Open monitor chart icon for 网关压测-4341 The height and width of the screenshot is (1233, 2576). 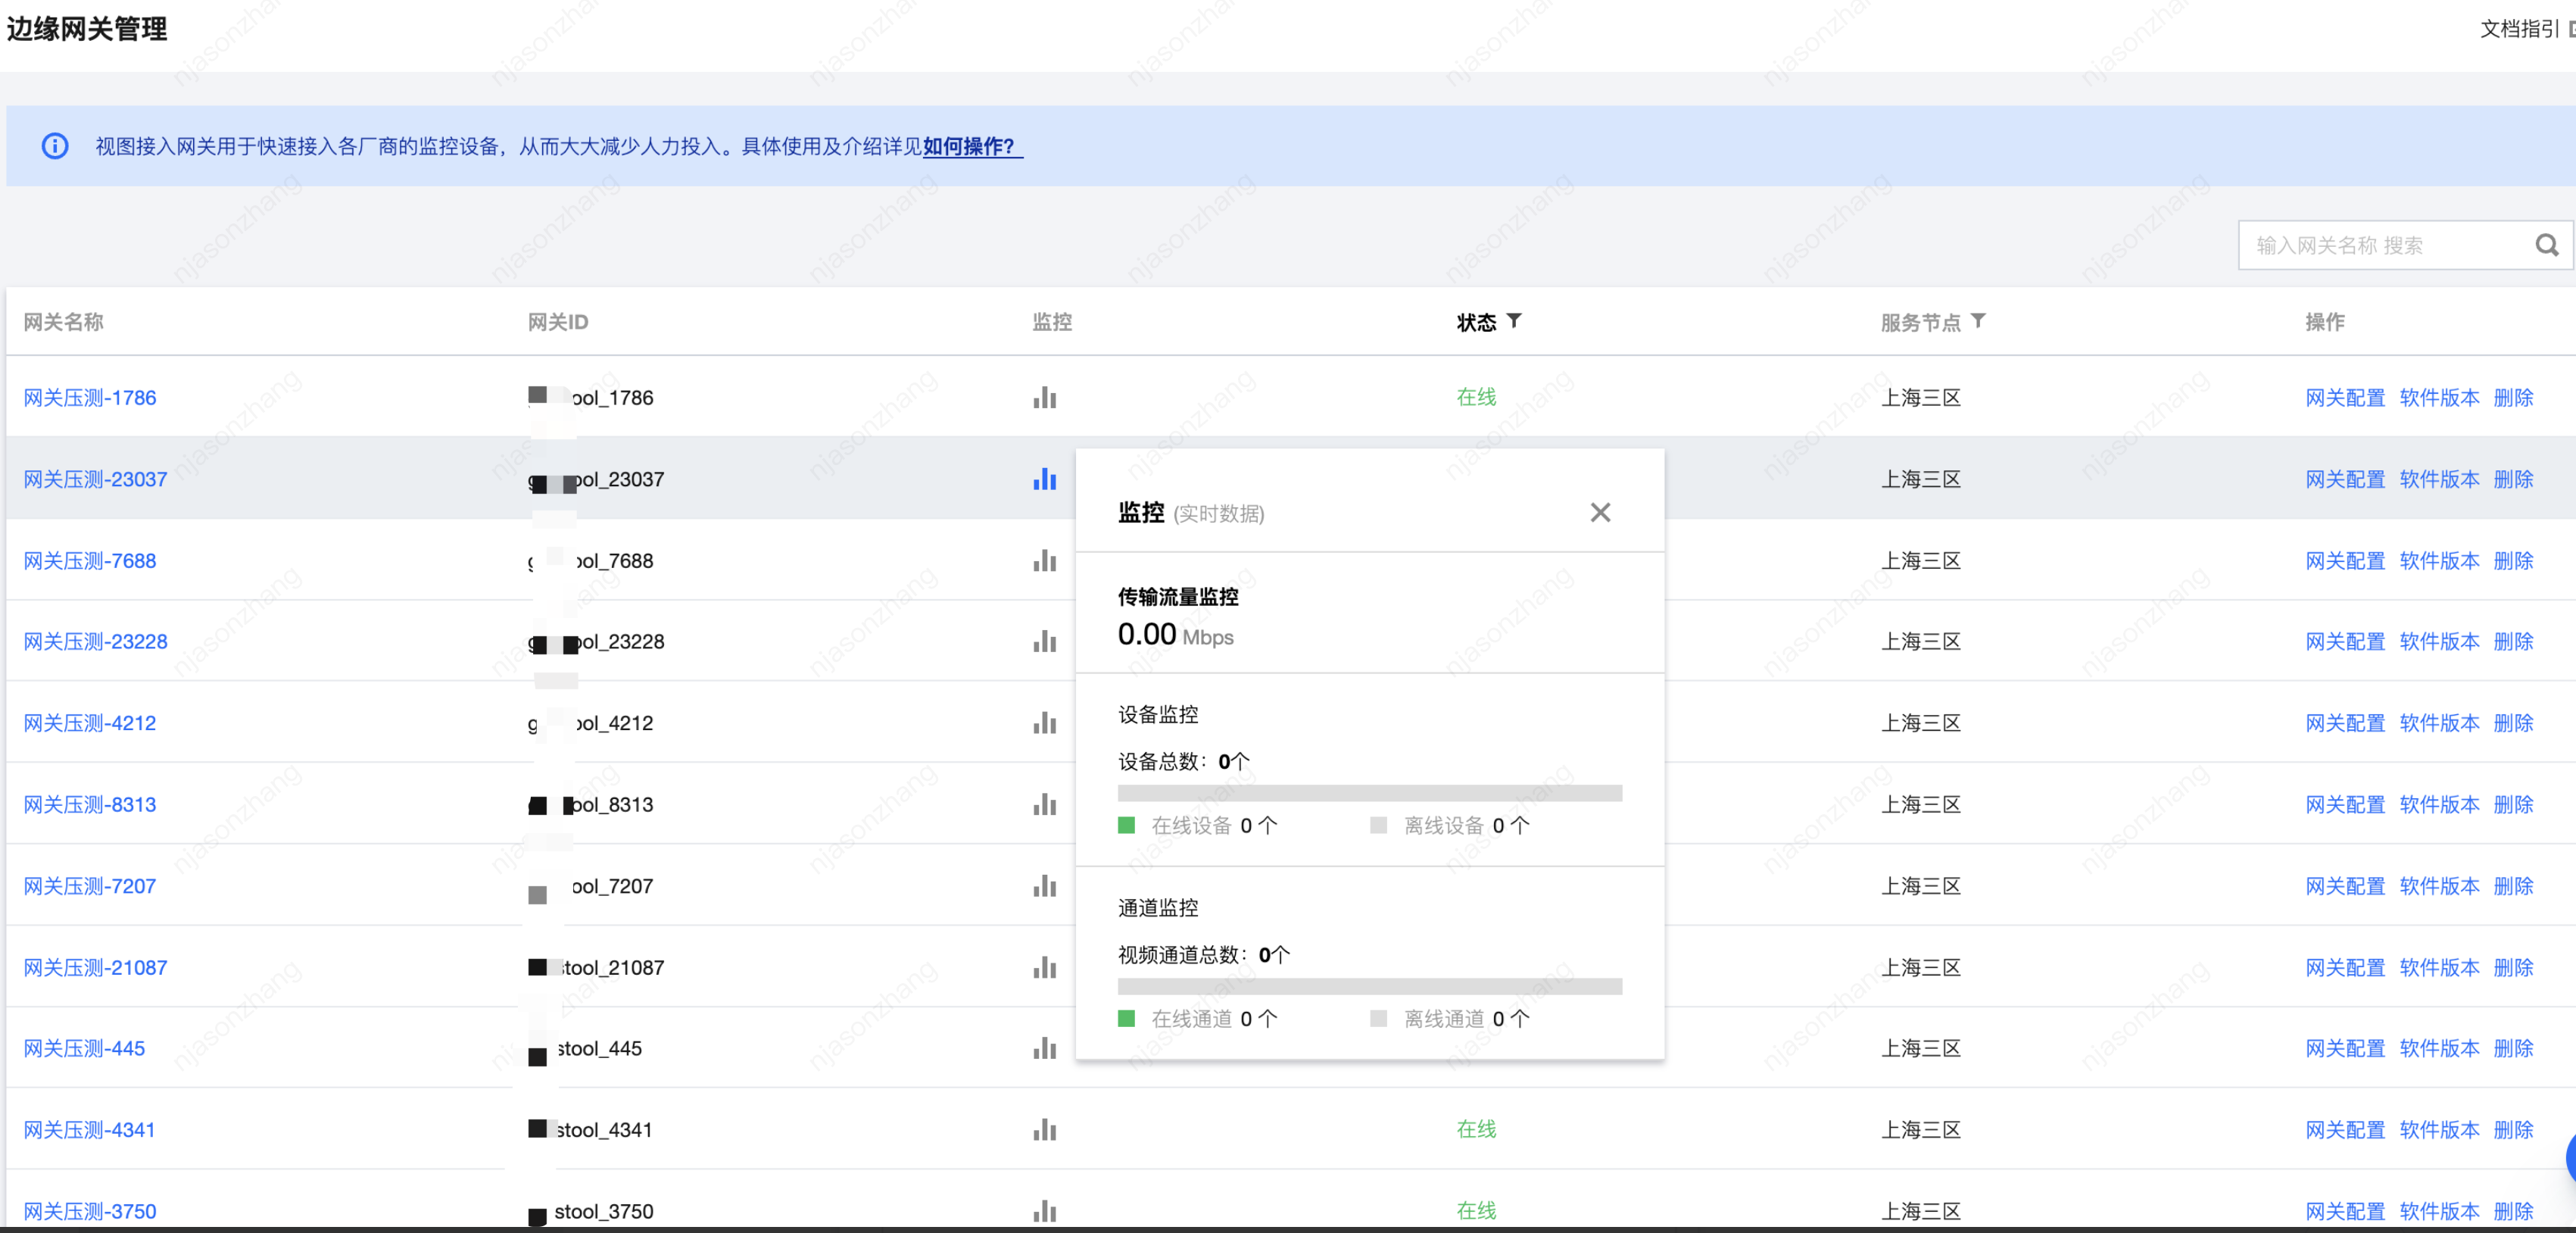tap(1044, 1130)
